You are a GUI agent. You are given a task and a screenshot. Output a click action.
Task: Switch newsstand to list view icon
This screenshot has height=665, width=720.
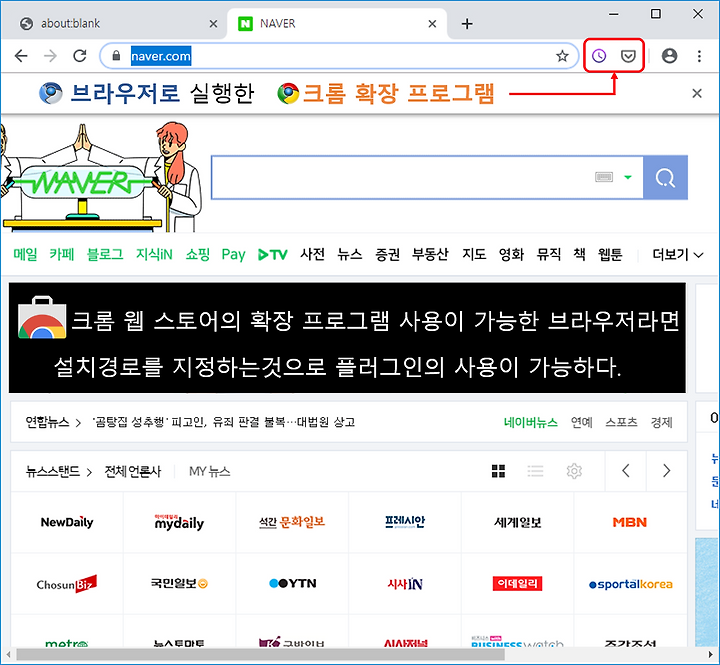(x=535, y=471)
